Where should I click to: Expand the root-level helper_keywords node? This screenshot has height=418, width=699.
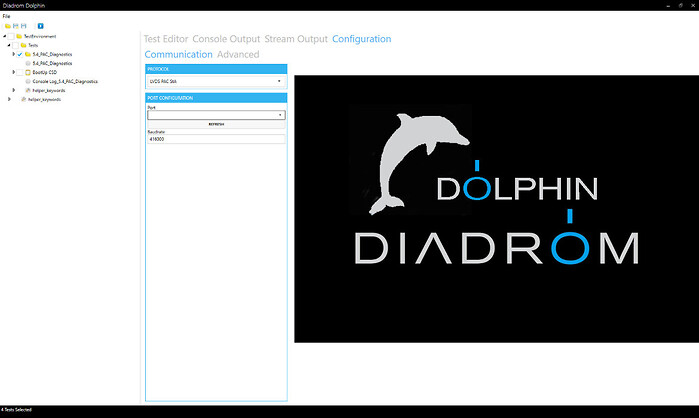pyautogui.click(x=9, y=99)
